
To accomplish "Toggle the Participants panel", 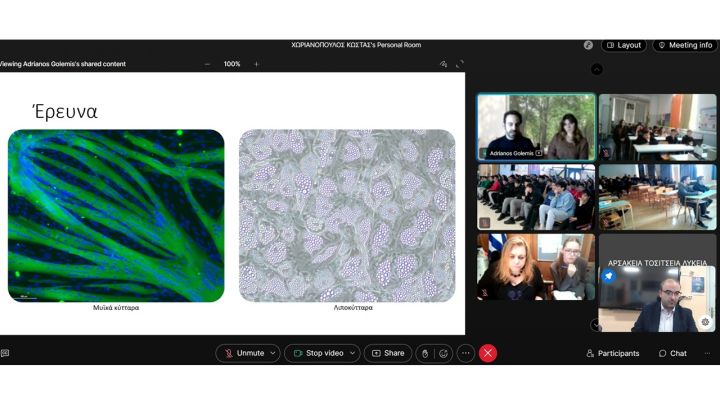I will [x=612, y=353].
